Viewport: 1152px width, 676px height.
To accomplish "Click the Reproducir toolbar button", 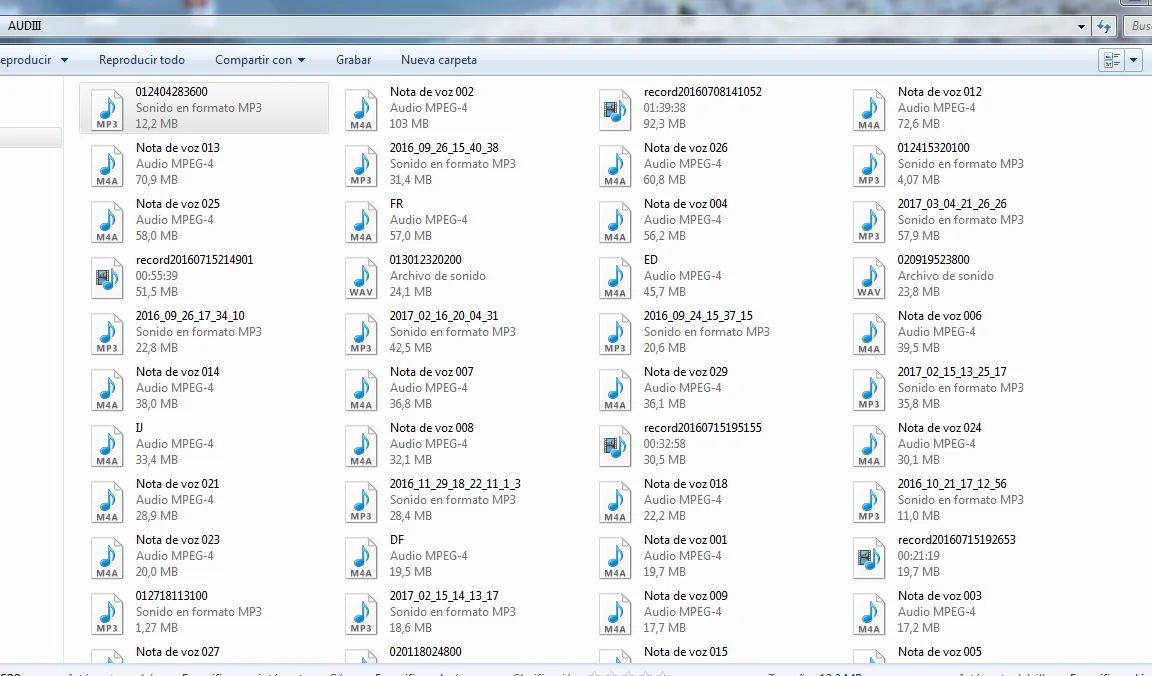I will click(x=30, y=60).
